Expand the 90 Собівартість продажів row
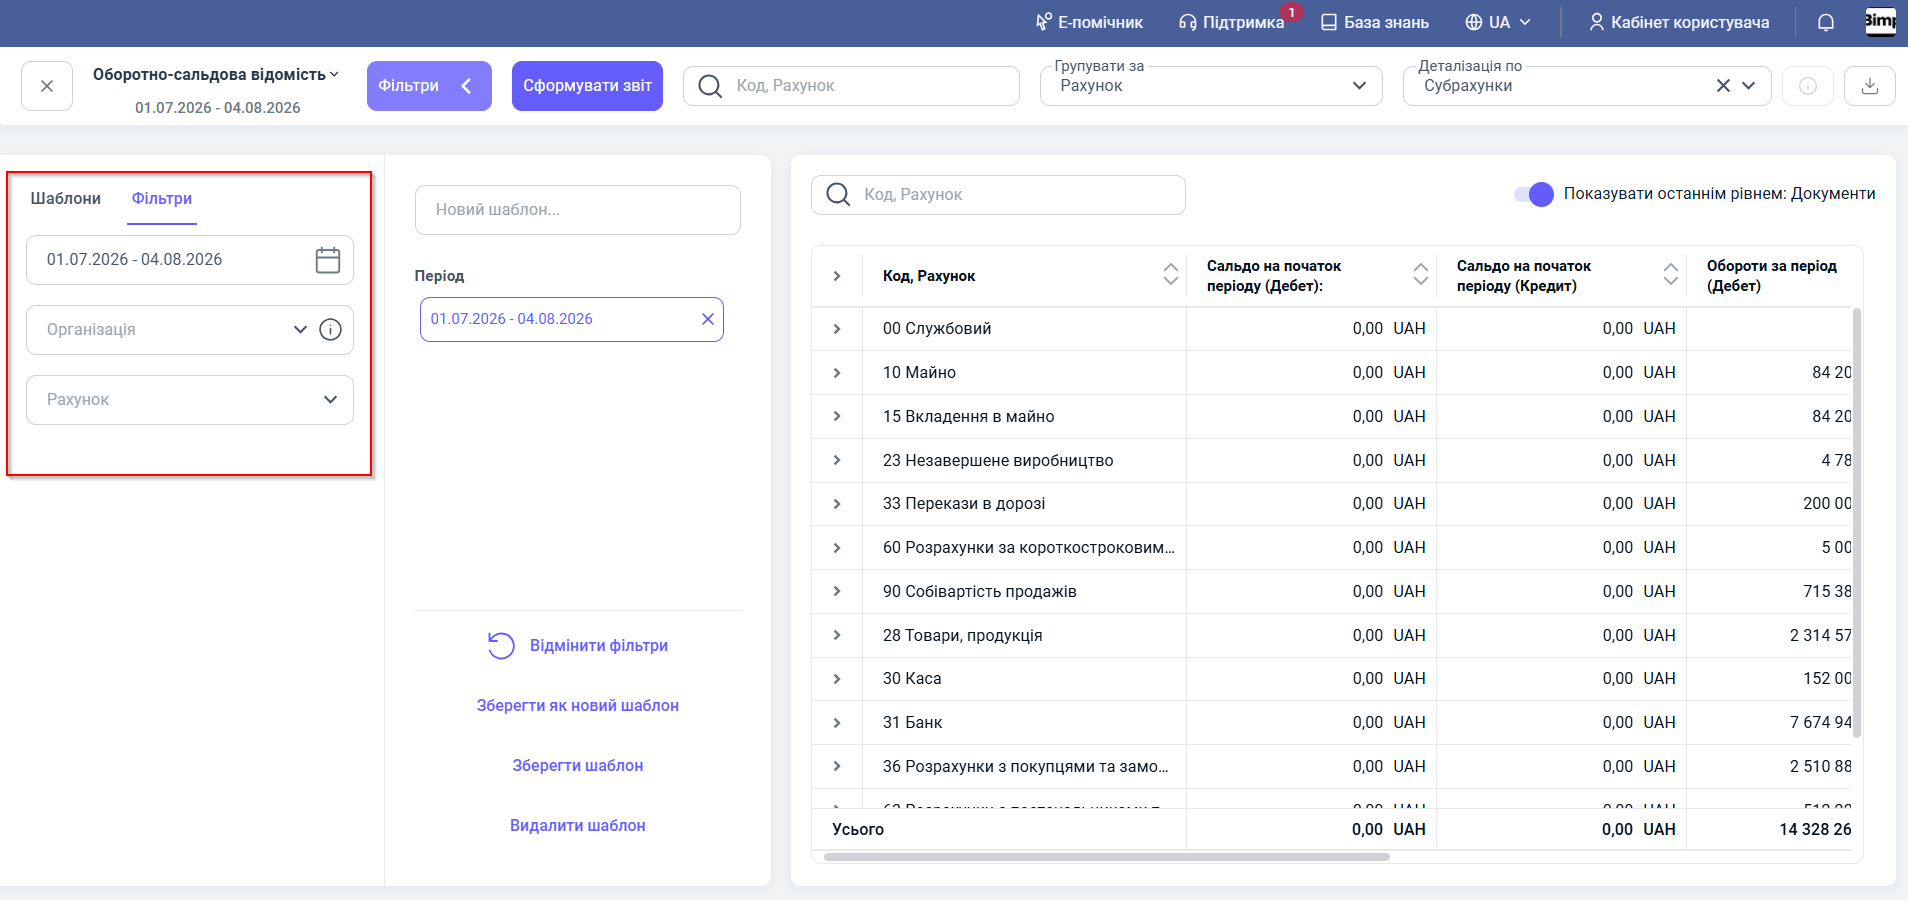The height and width of the screenshot is (900, 1908). (x=837, y=591)
